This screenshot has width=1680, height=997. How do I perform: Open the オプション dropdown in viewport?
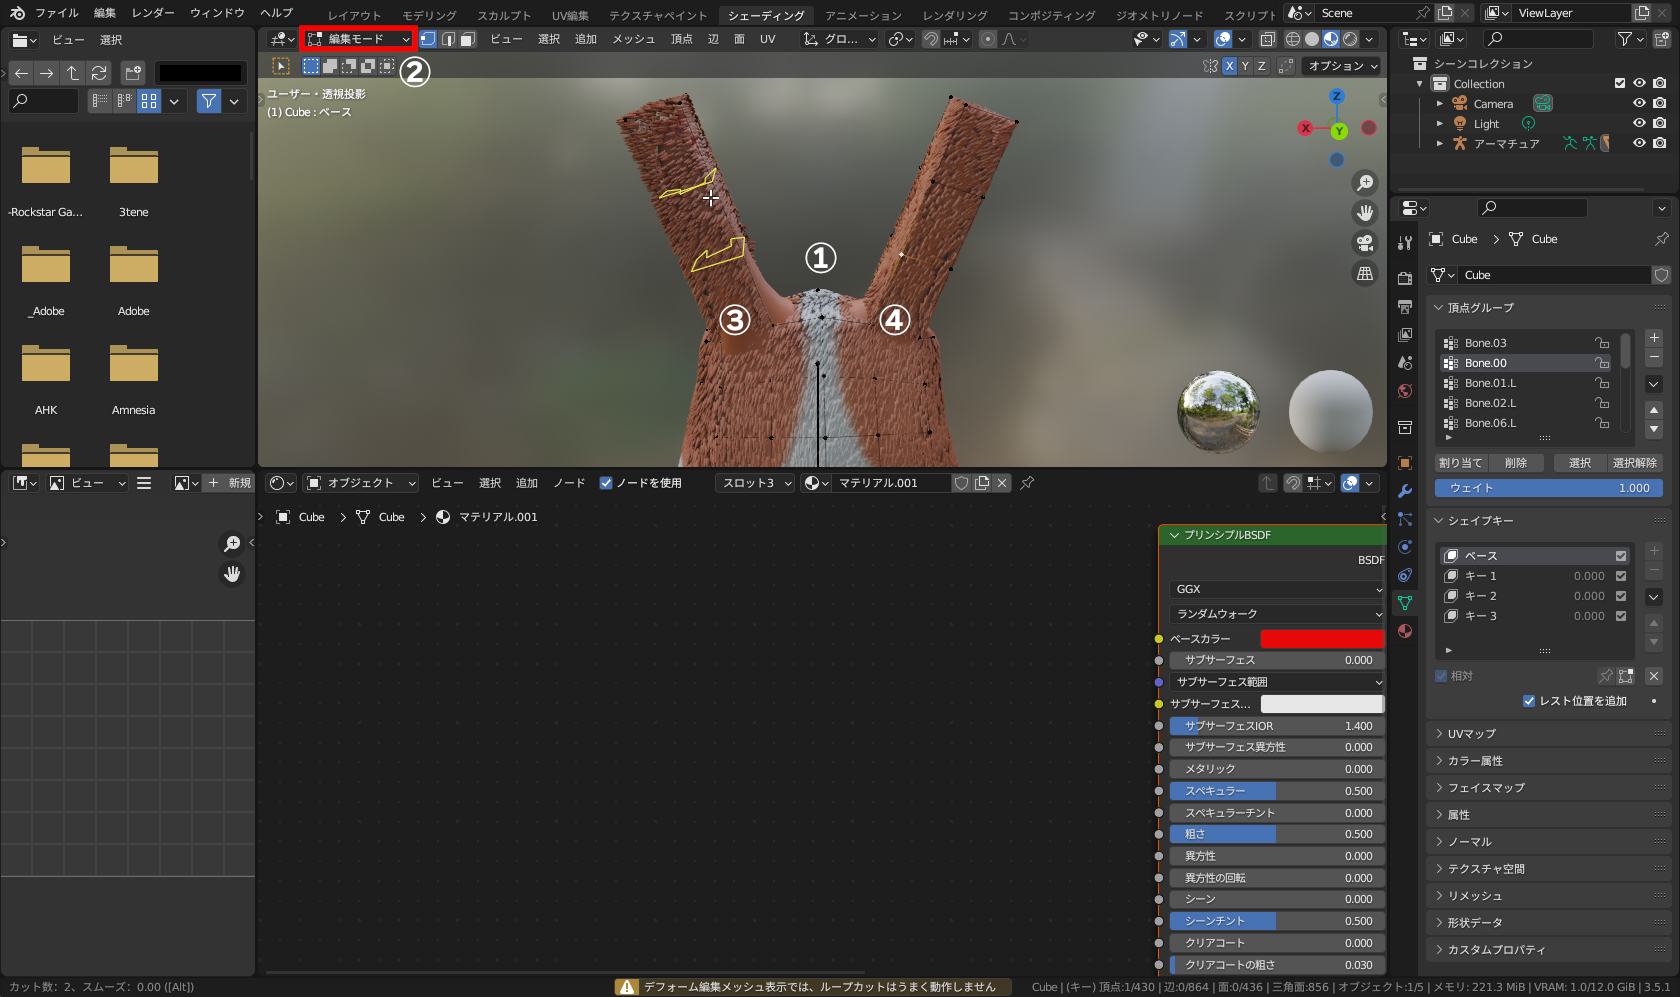[1342, 66]
